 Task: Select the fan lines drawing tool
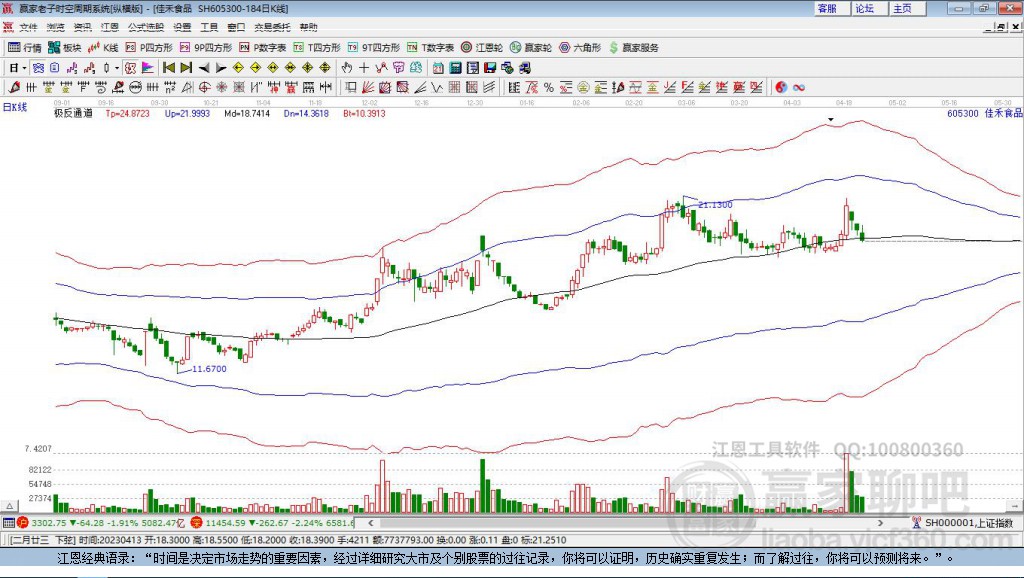point(368,88)
